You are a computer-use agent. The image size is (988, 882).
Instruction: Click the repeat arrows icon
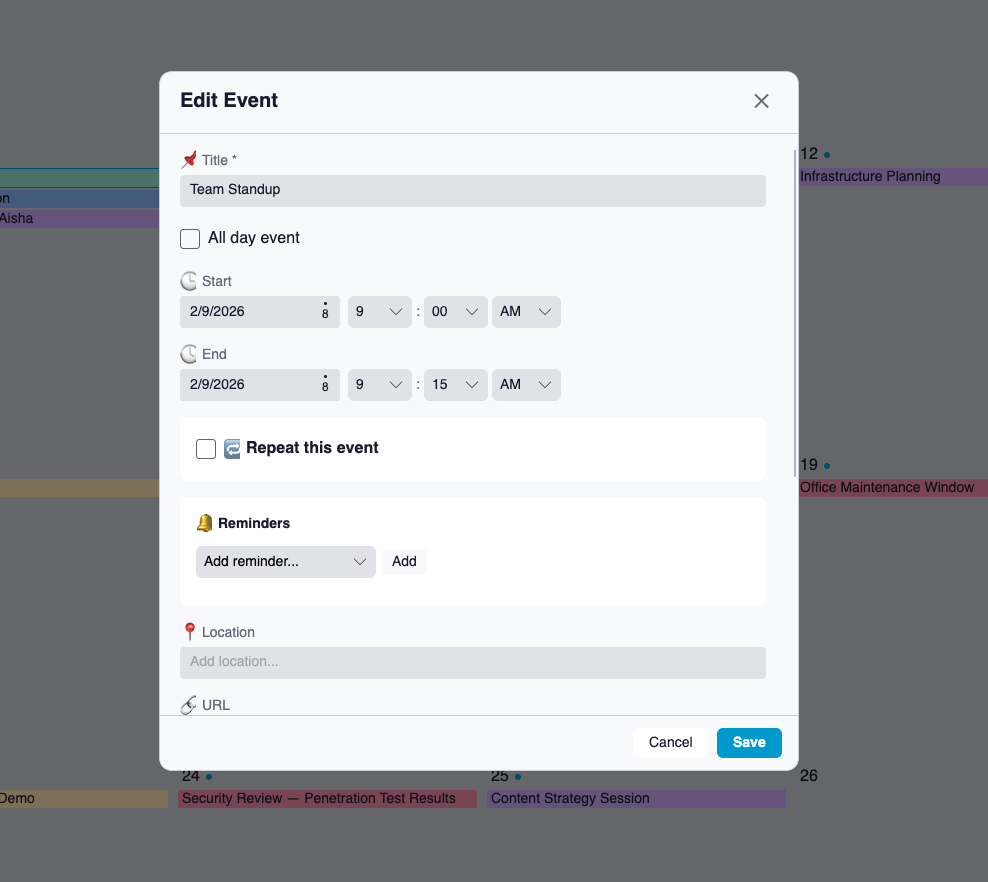click(x=231, y=448)
